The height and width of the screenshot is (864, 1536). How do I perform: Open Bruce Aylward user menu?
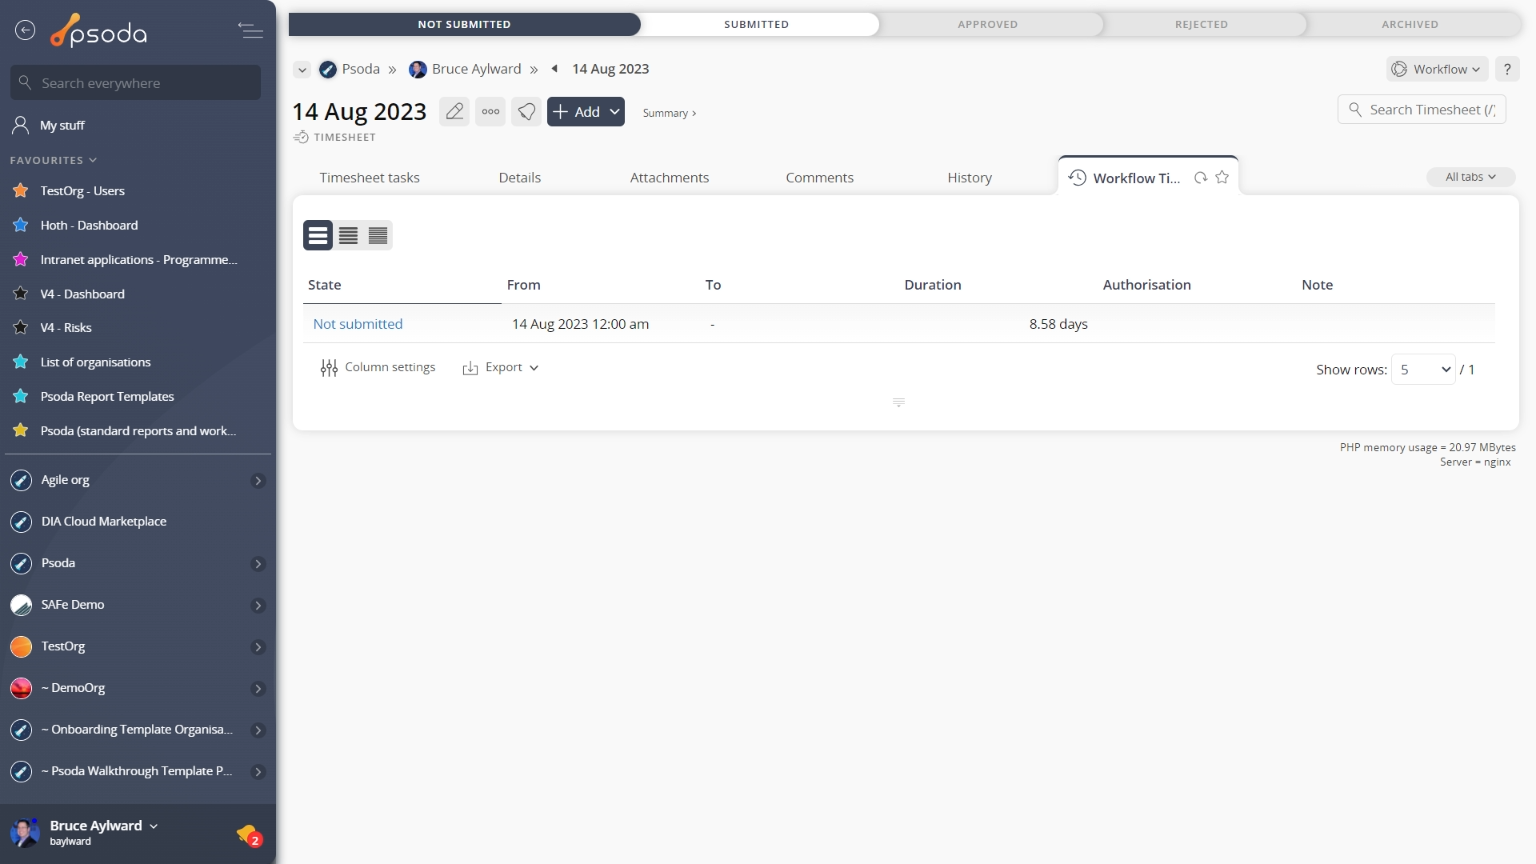pyautogui.click(x=104, y=826)
